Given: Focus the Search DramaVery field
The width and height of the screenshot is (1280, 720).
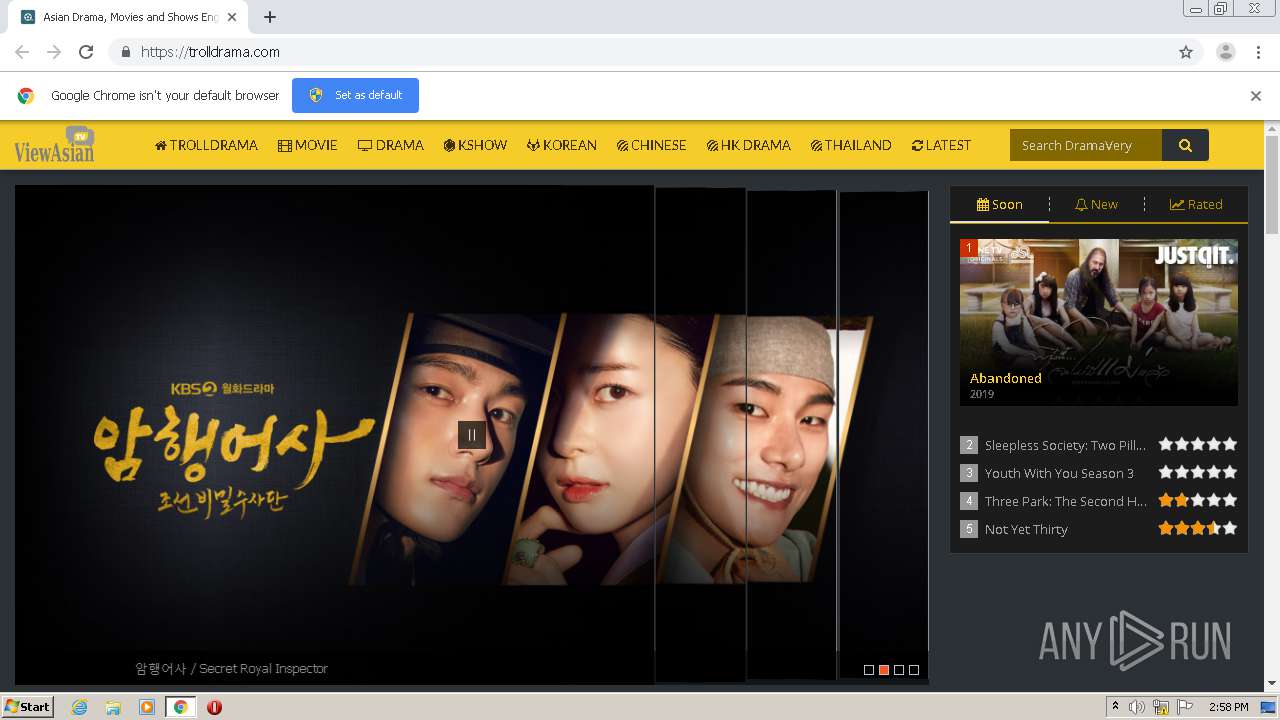Looking at the screenshot, I should 1086,145.
